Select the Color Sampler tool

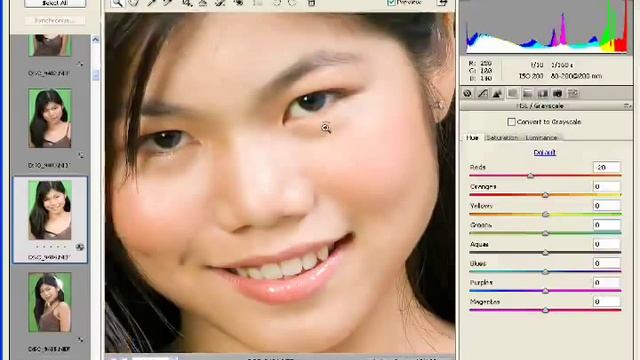click(168, 3)
